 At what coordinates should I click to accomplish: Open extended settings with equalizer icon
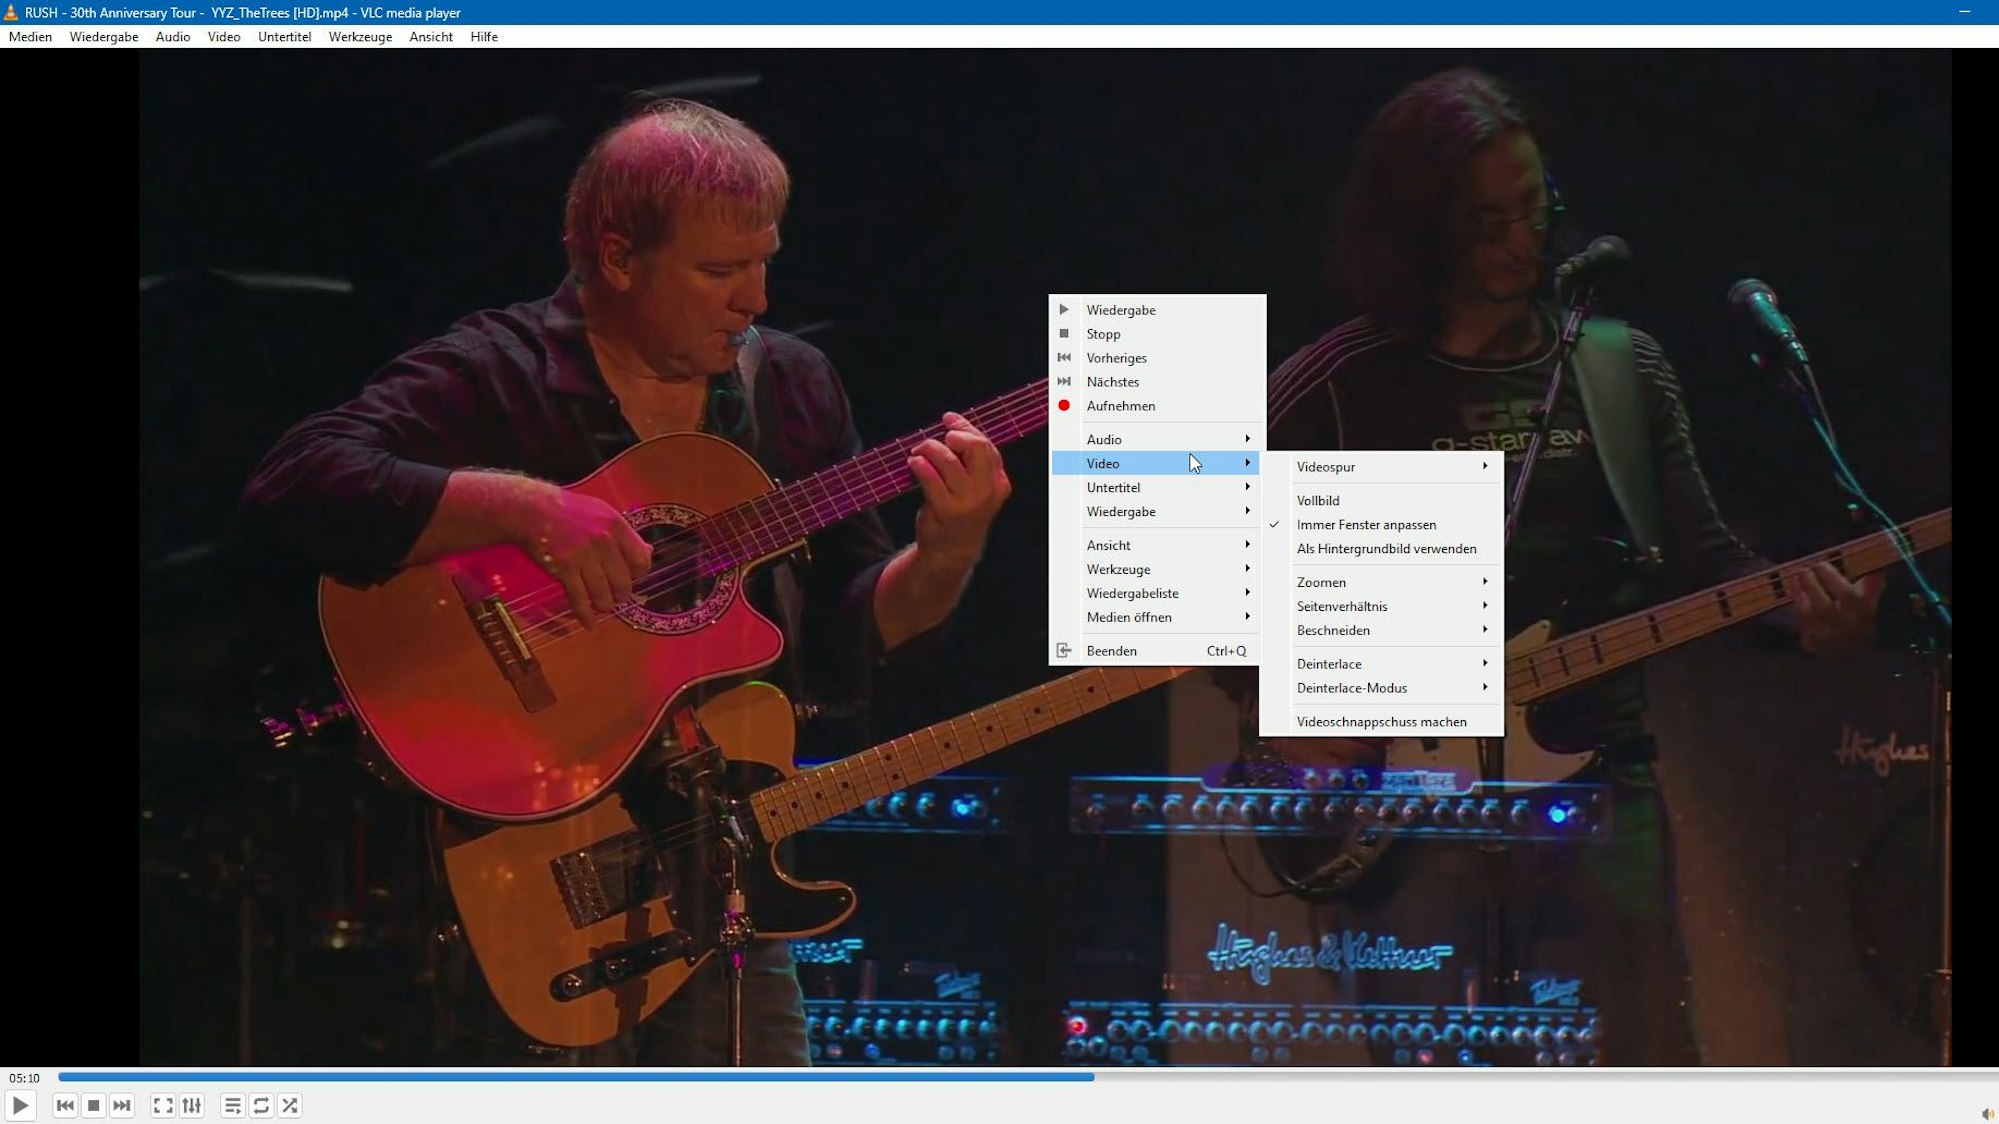192,1106
